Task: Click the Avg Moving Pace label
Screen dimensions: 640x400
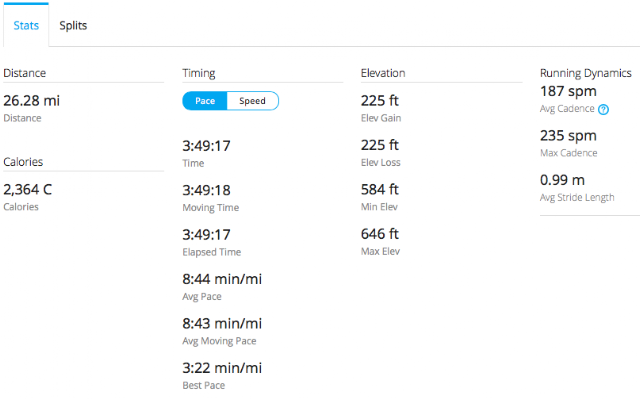Action: (219, 341)
